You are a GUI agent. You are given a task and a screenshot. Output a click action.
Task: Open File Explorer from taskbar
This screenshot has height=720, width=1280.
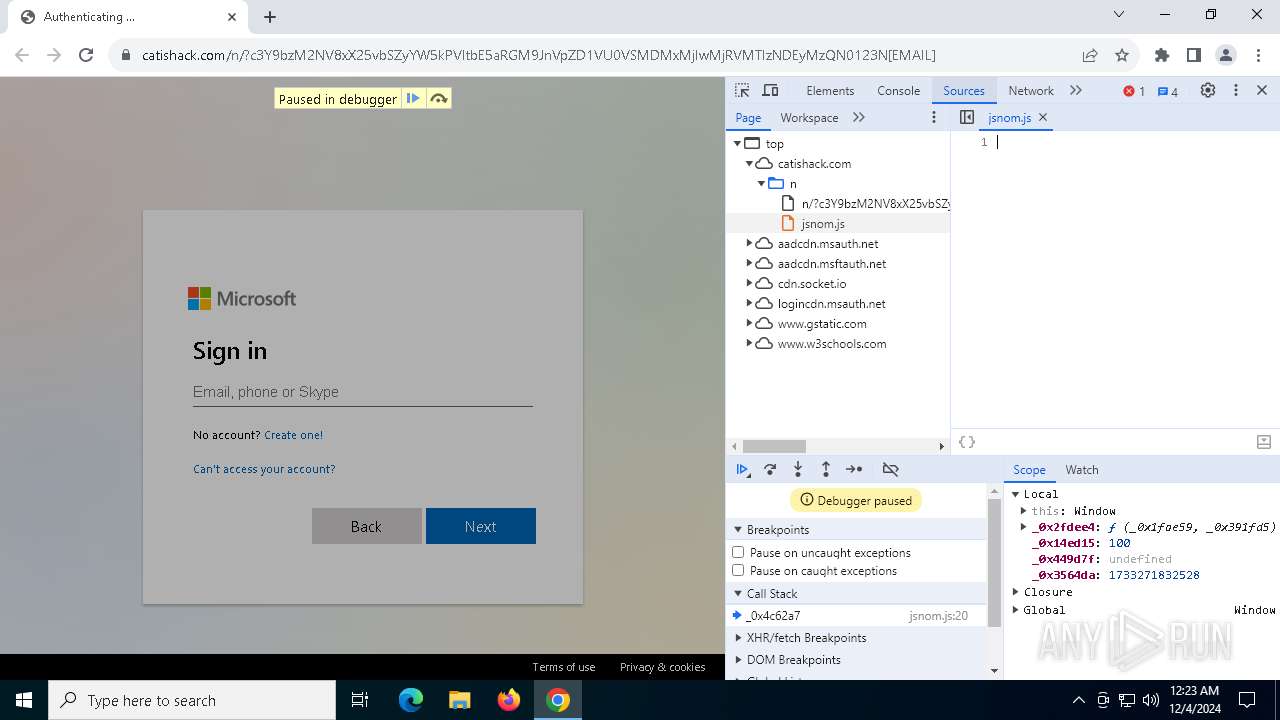(x=460, y=700)
